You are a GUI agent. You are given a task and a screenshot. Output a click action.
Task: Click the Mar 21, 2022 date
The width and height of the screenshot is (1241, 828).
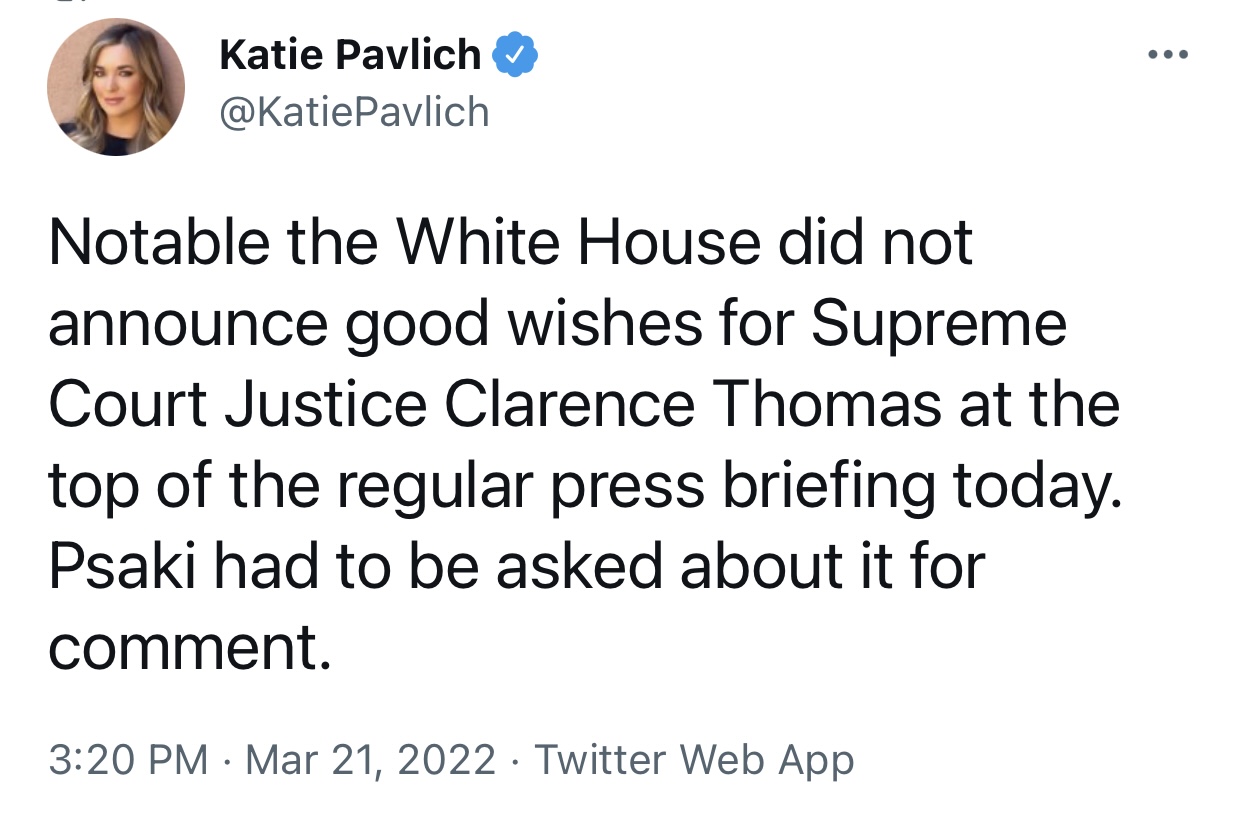coord(370,760)
